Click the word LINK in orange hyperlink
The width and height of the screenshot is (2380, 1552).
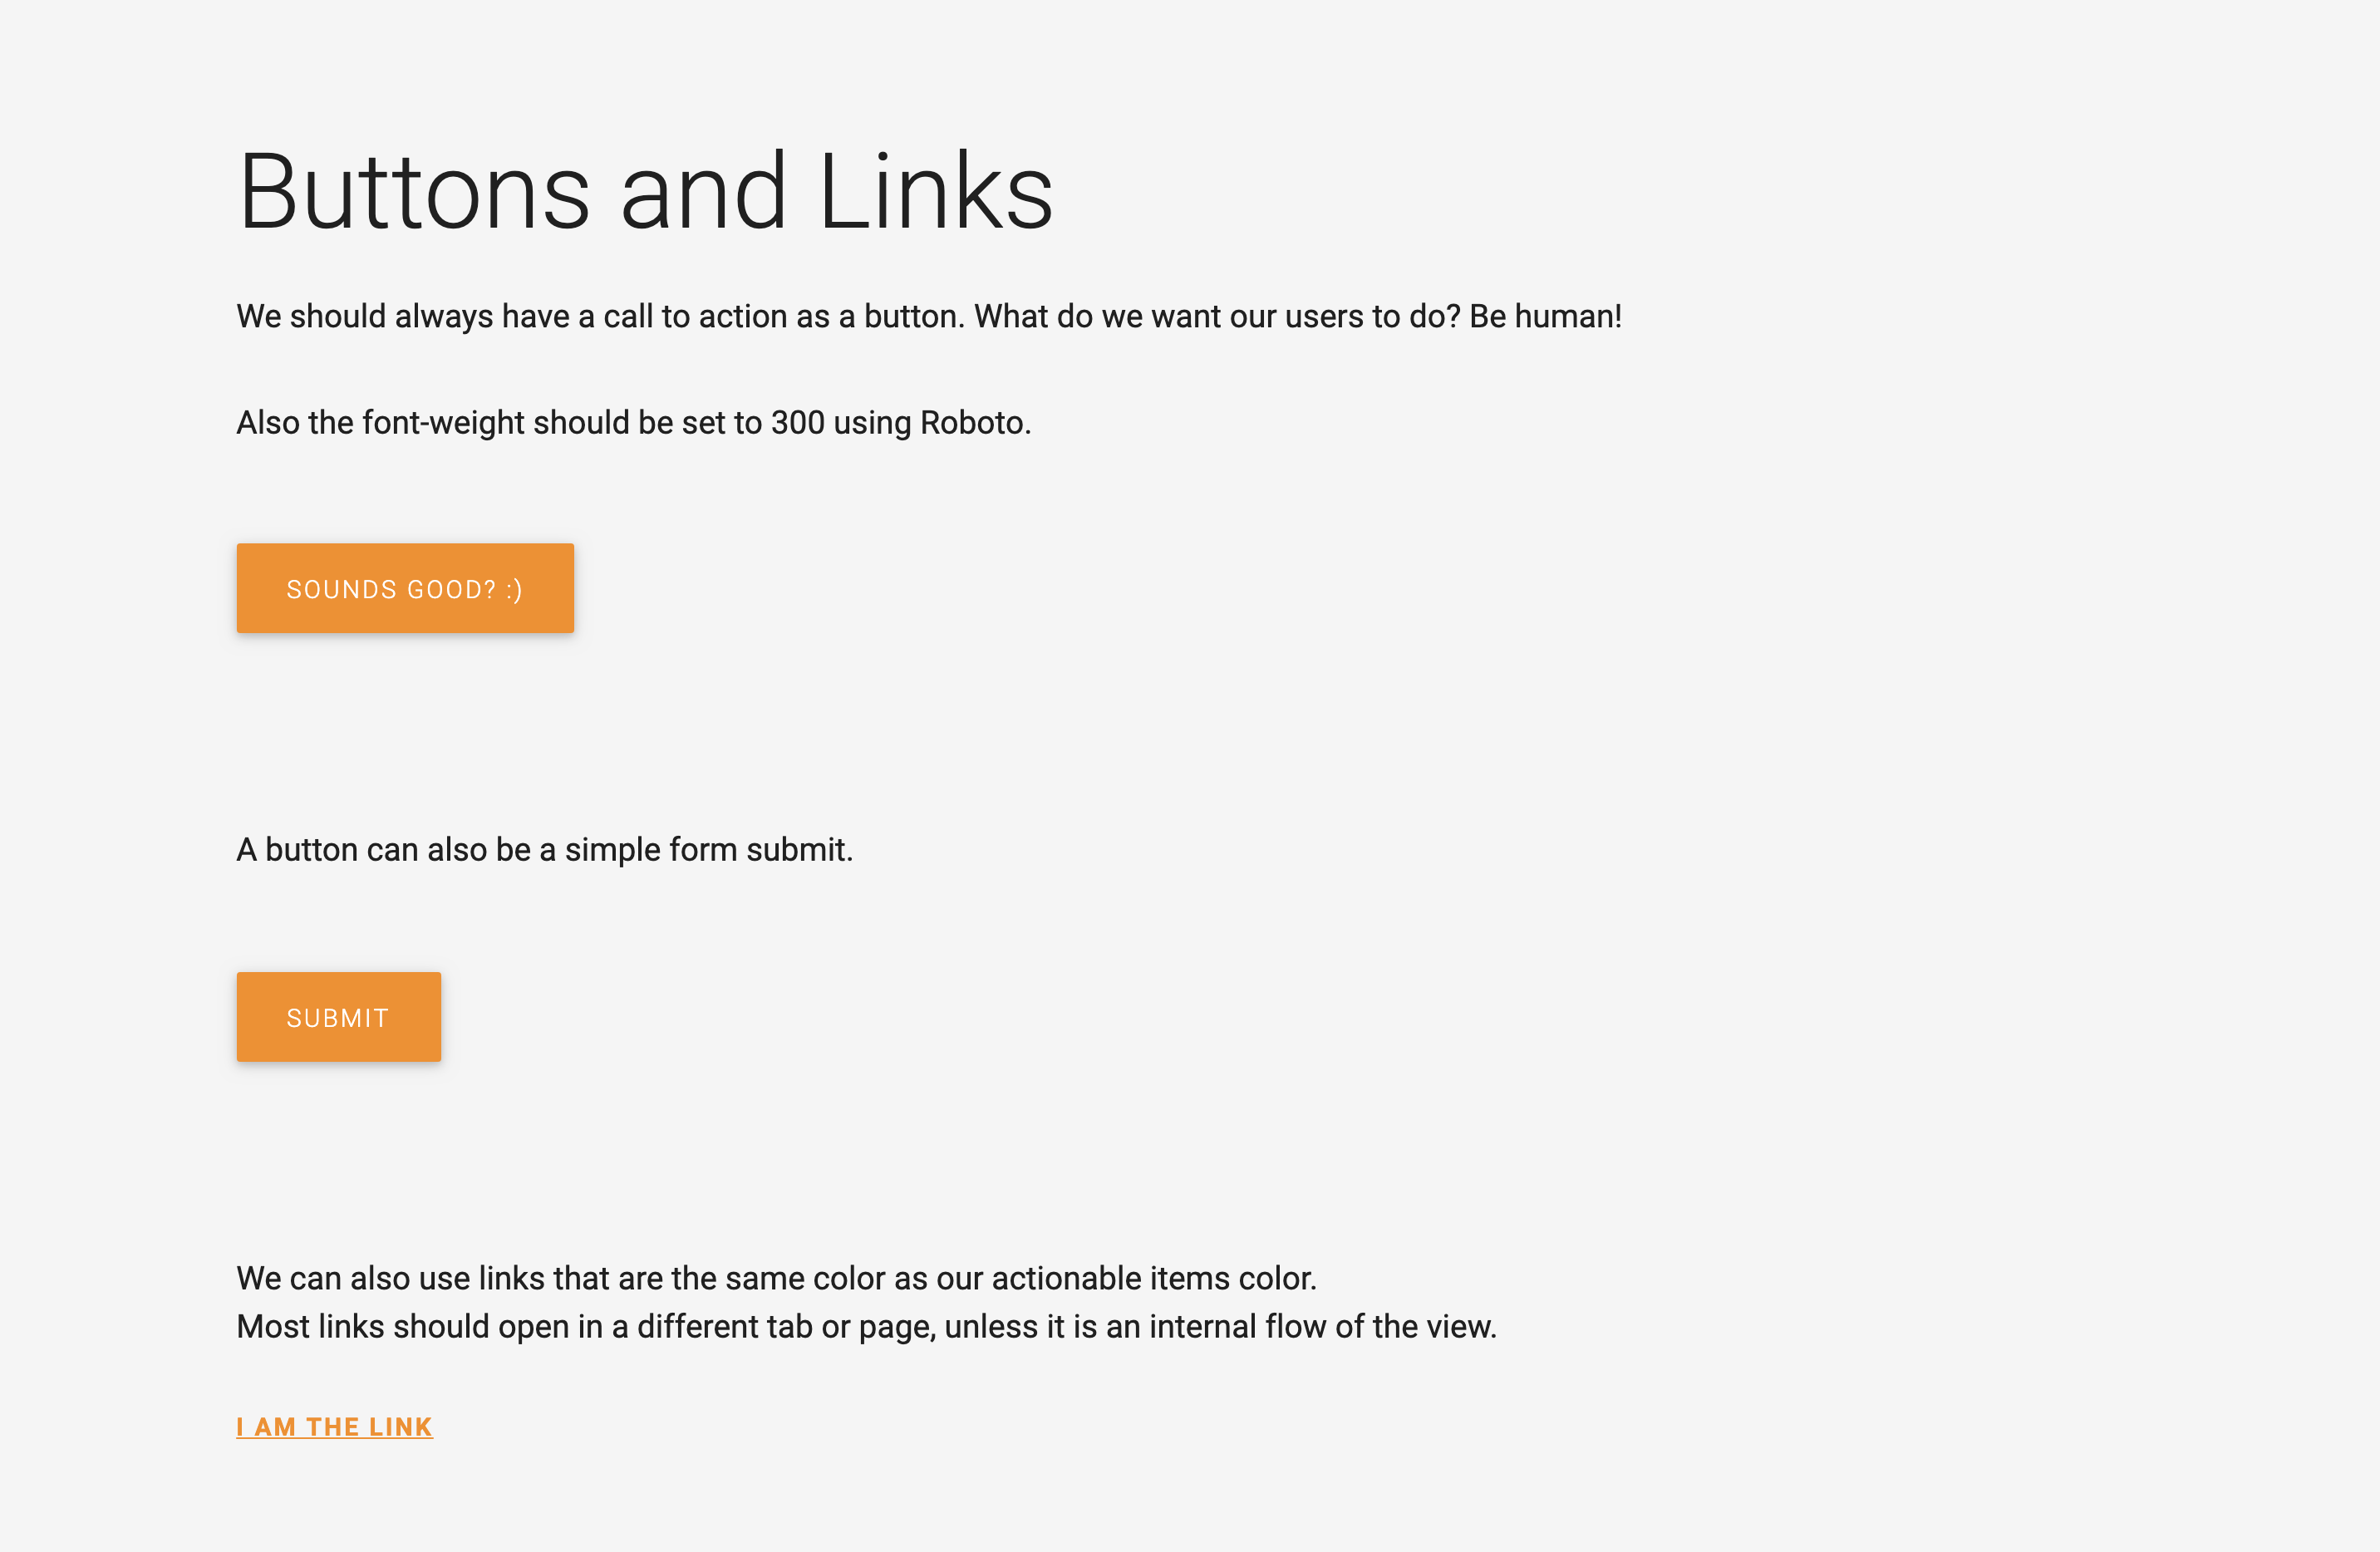click(401, 1427)
